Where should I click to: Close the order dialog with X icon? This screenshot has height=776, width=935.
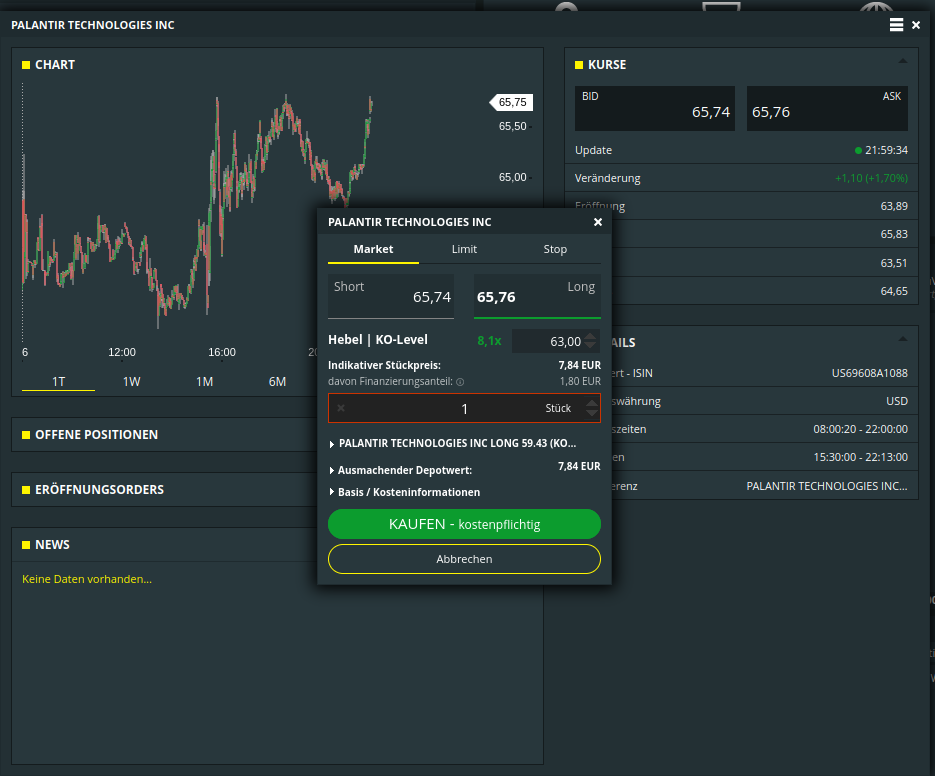598,223
